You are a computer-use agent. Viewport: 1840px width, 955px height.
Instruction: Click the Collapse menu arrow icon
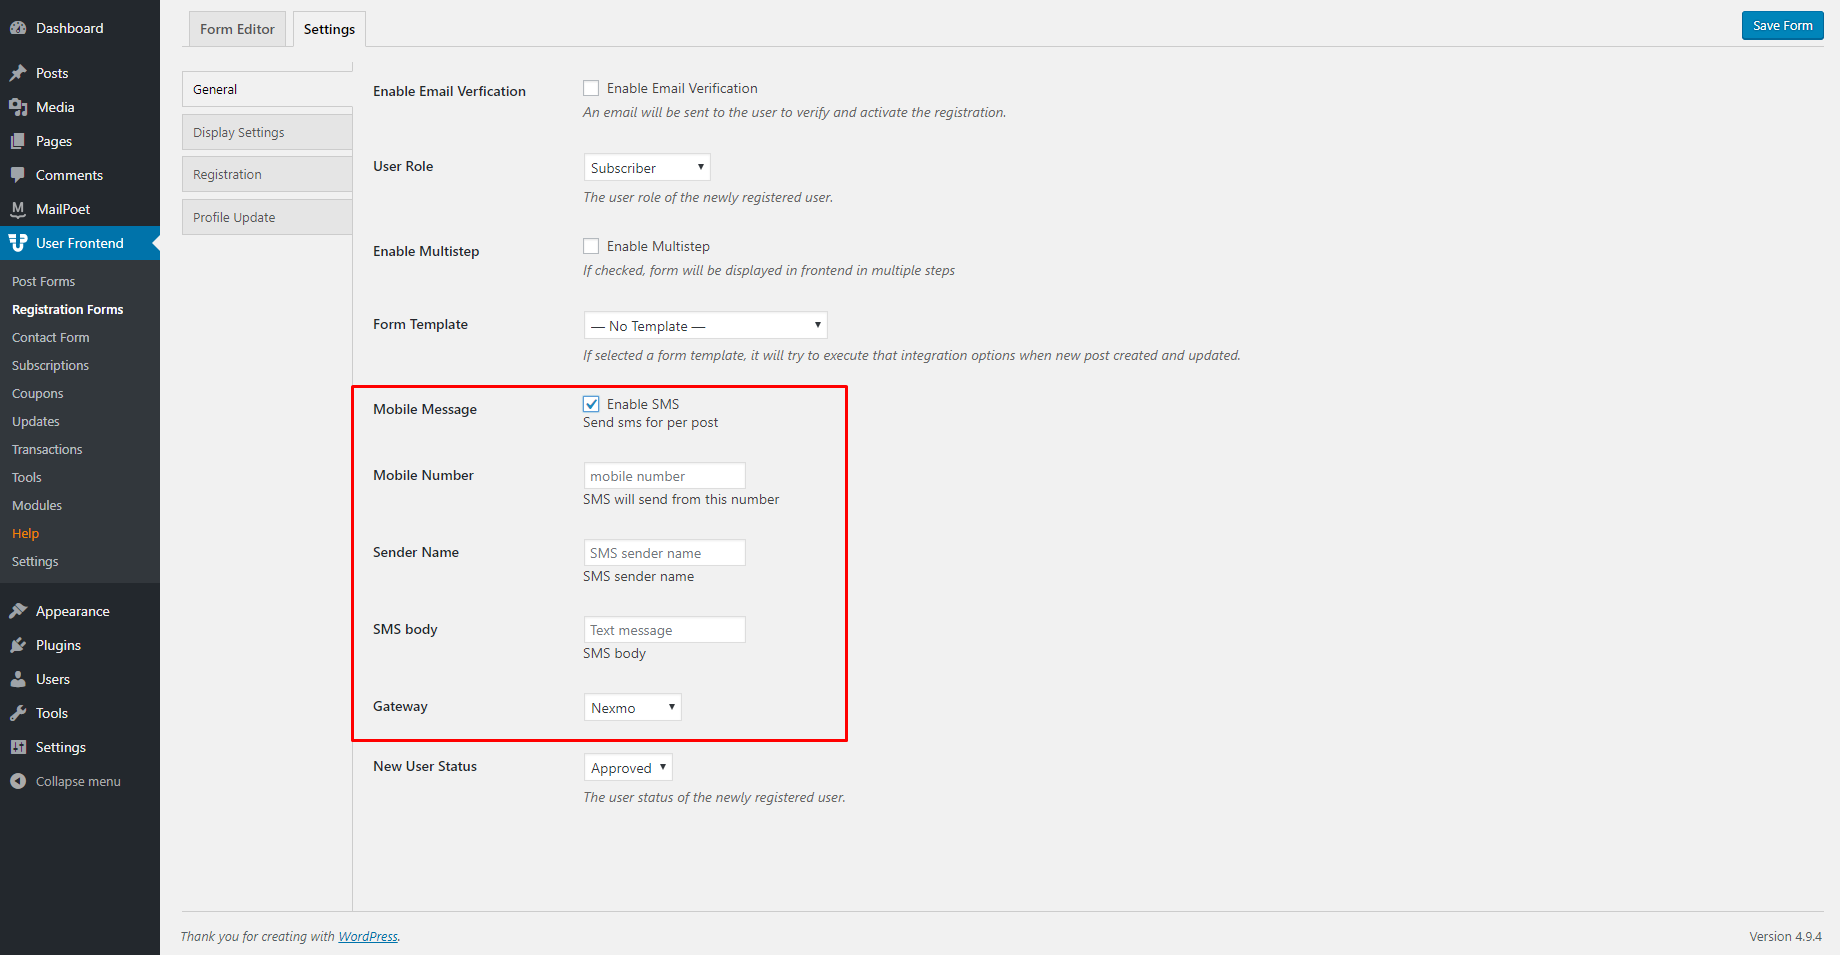pos(18,781)
